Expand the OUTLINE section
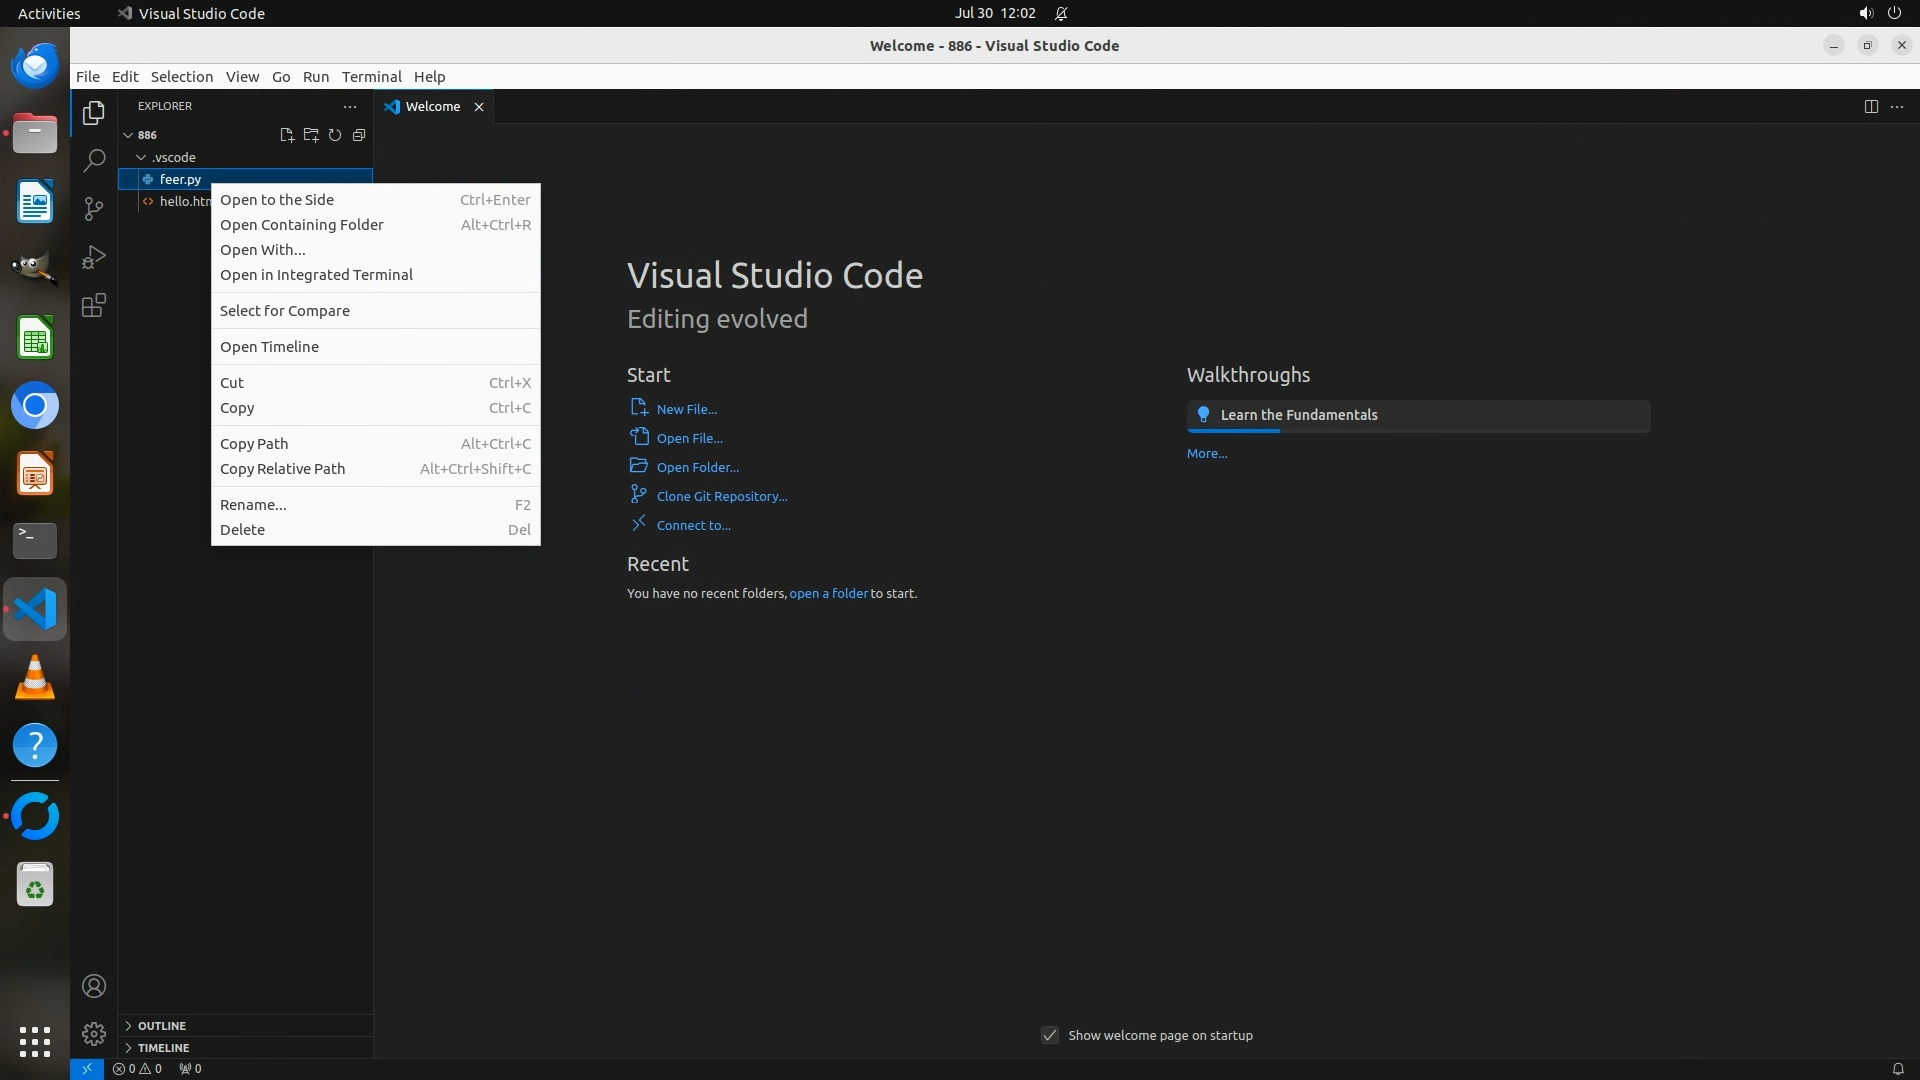Screen dimensions: 1920x1080 162,1026
